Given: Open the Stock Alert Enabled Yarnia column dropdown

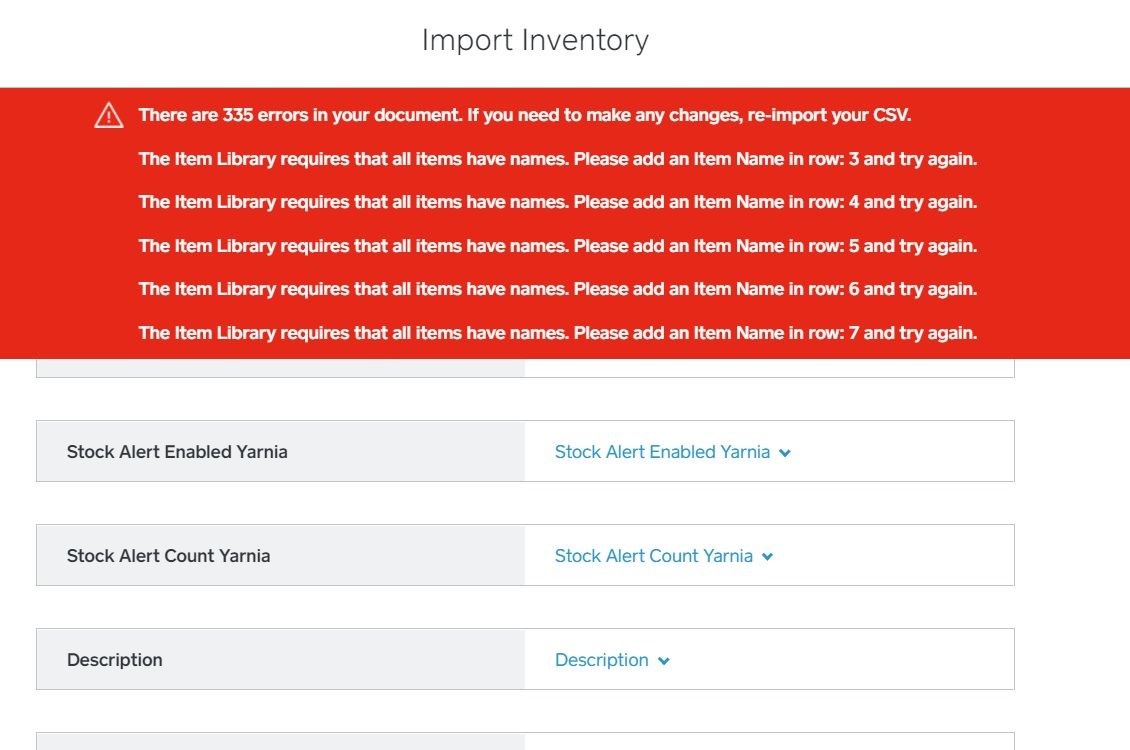Looking at the screenshot, I should (x=662, y=452).
